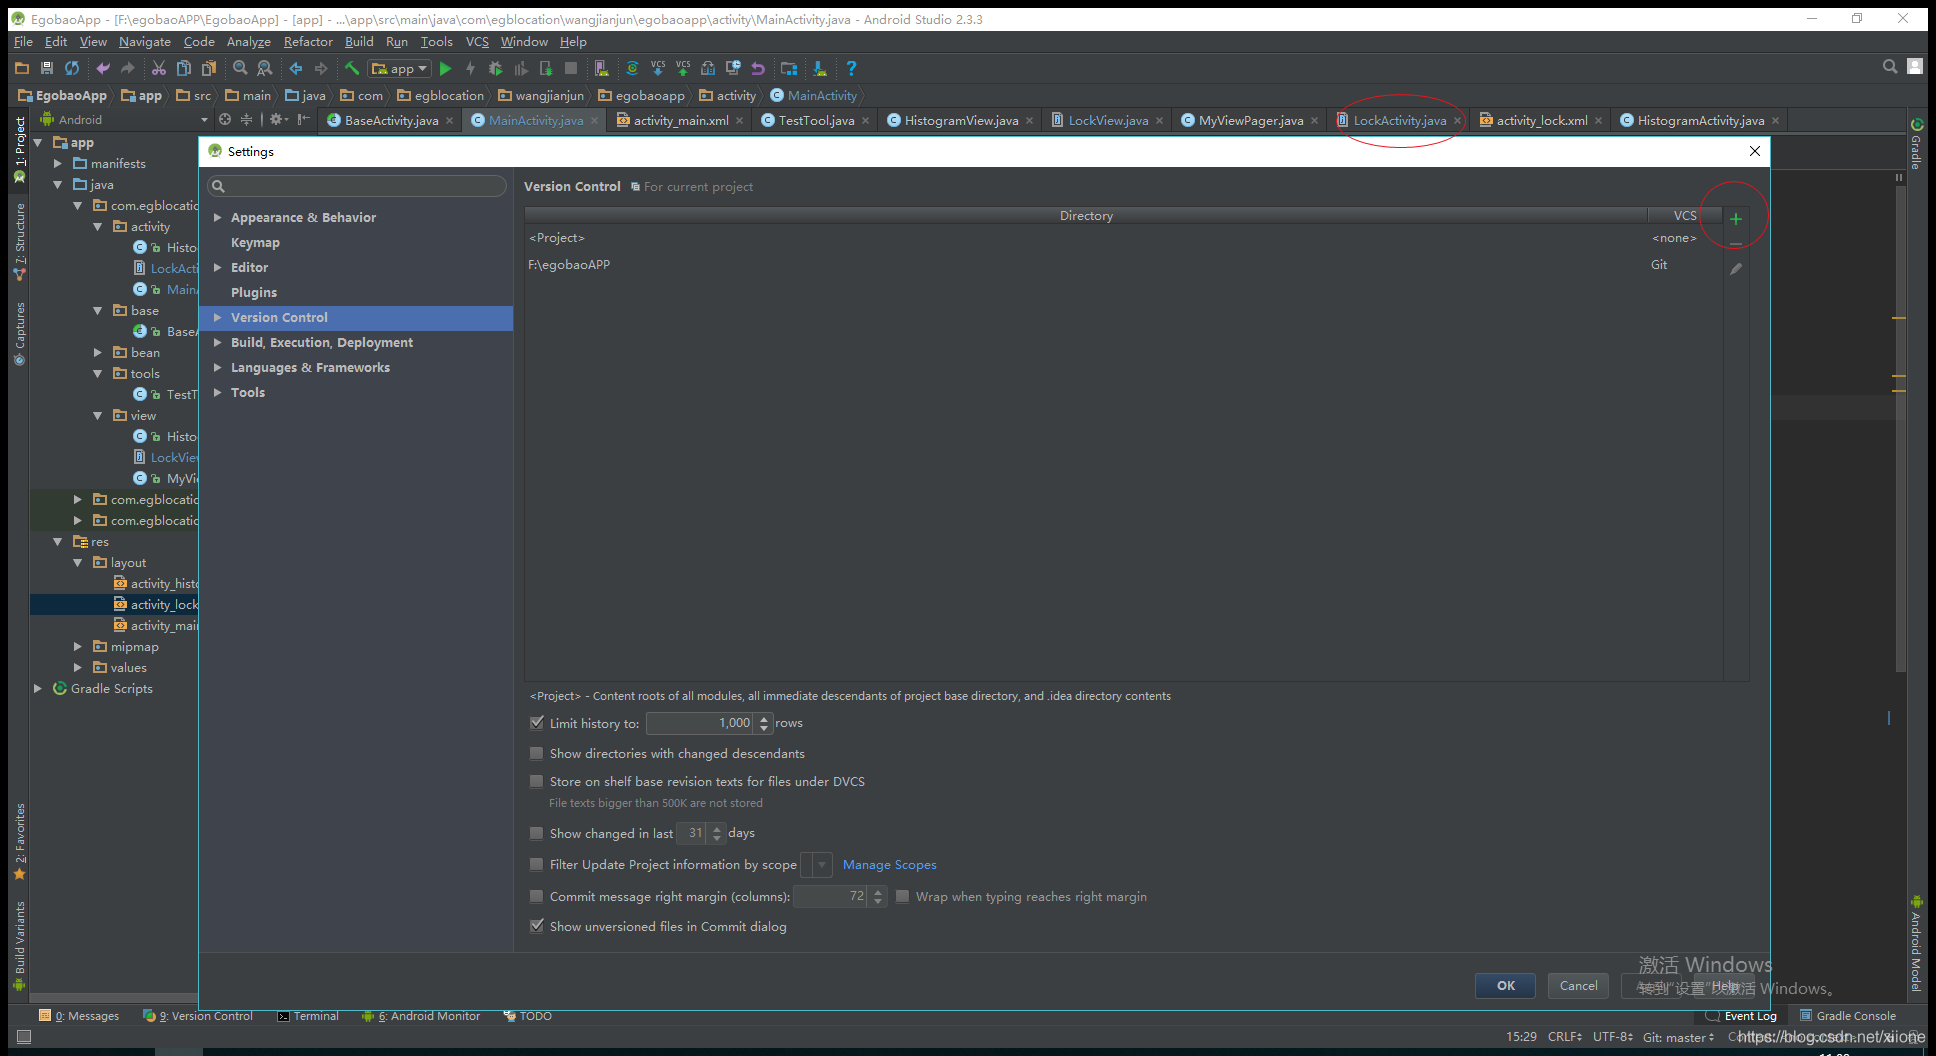The height and width of the screenshot is (1056, 1936).
Task: Click the Make Project hammer icon
Action: [x=352, y=68]
